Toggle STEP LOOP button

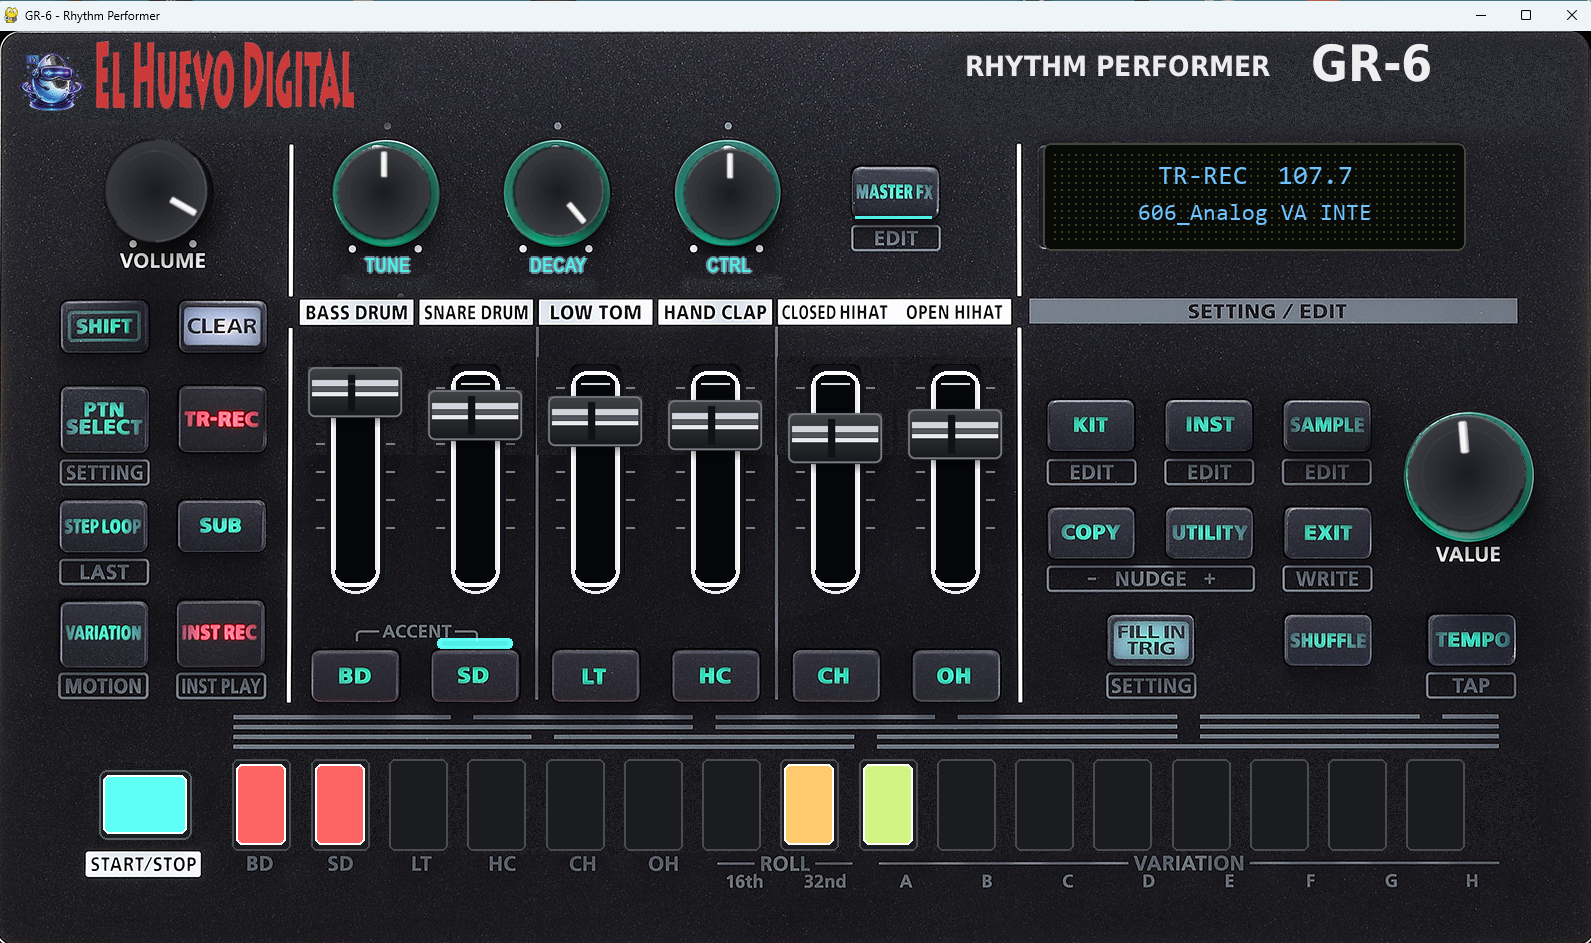click(104, 526)
